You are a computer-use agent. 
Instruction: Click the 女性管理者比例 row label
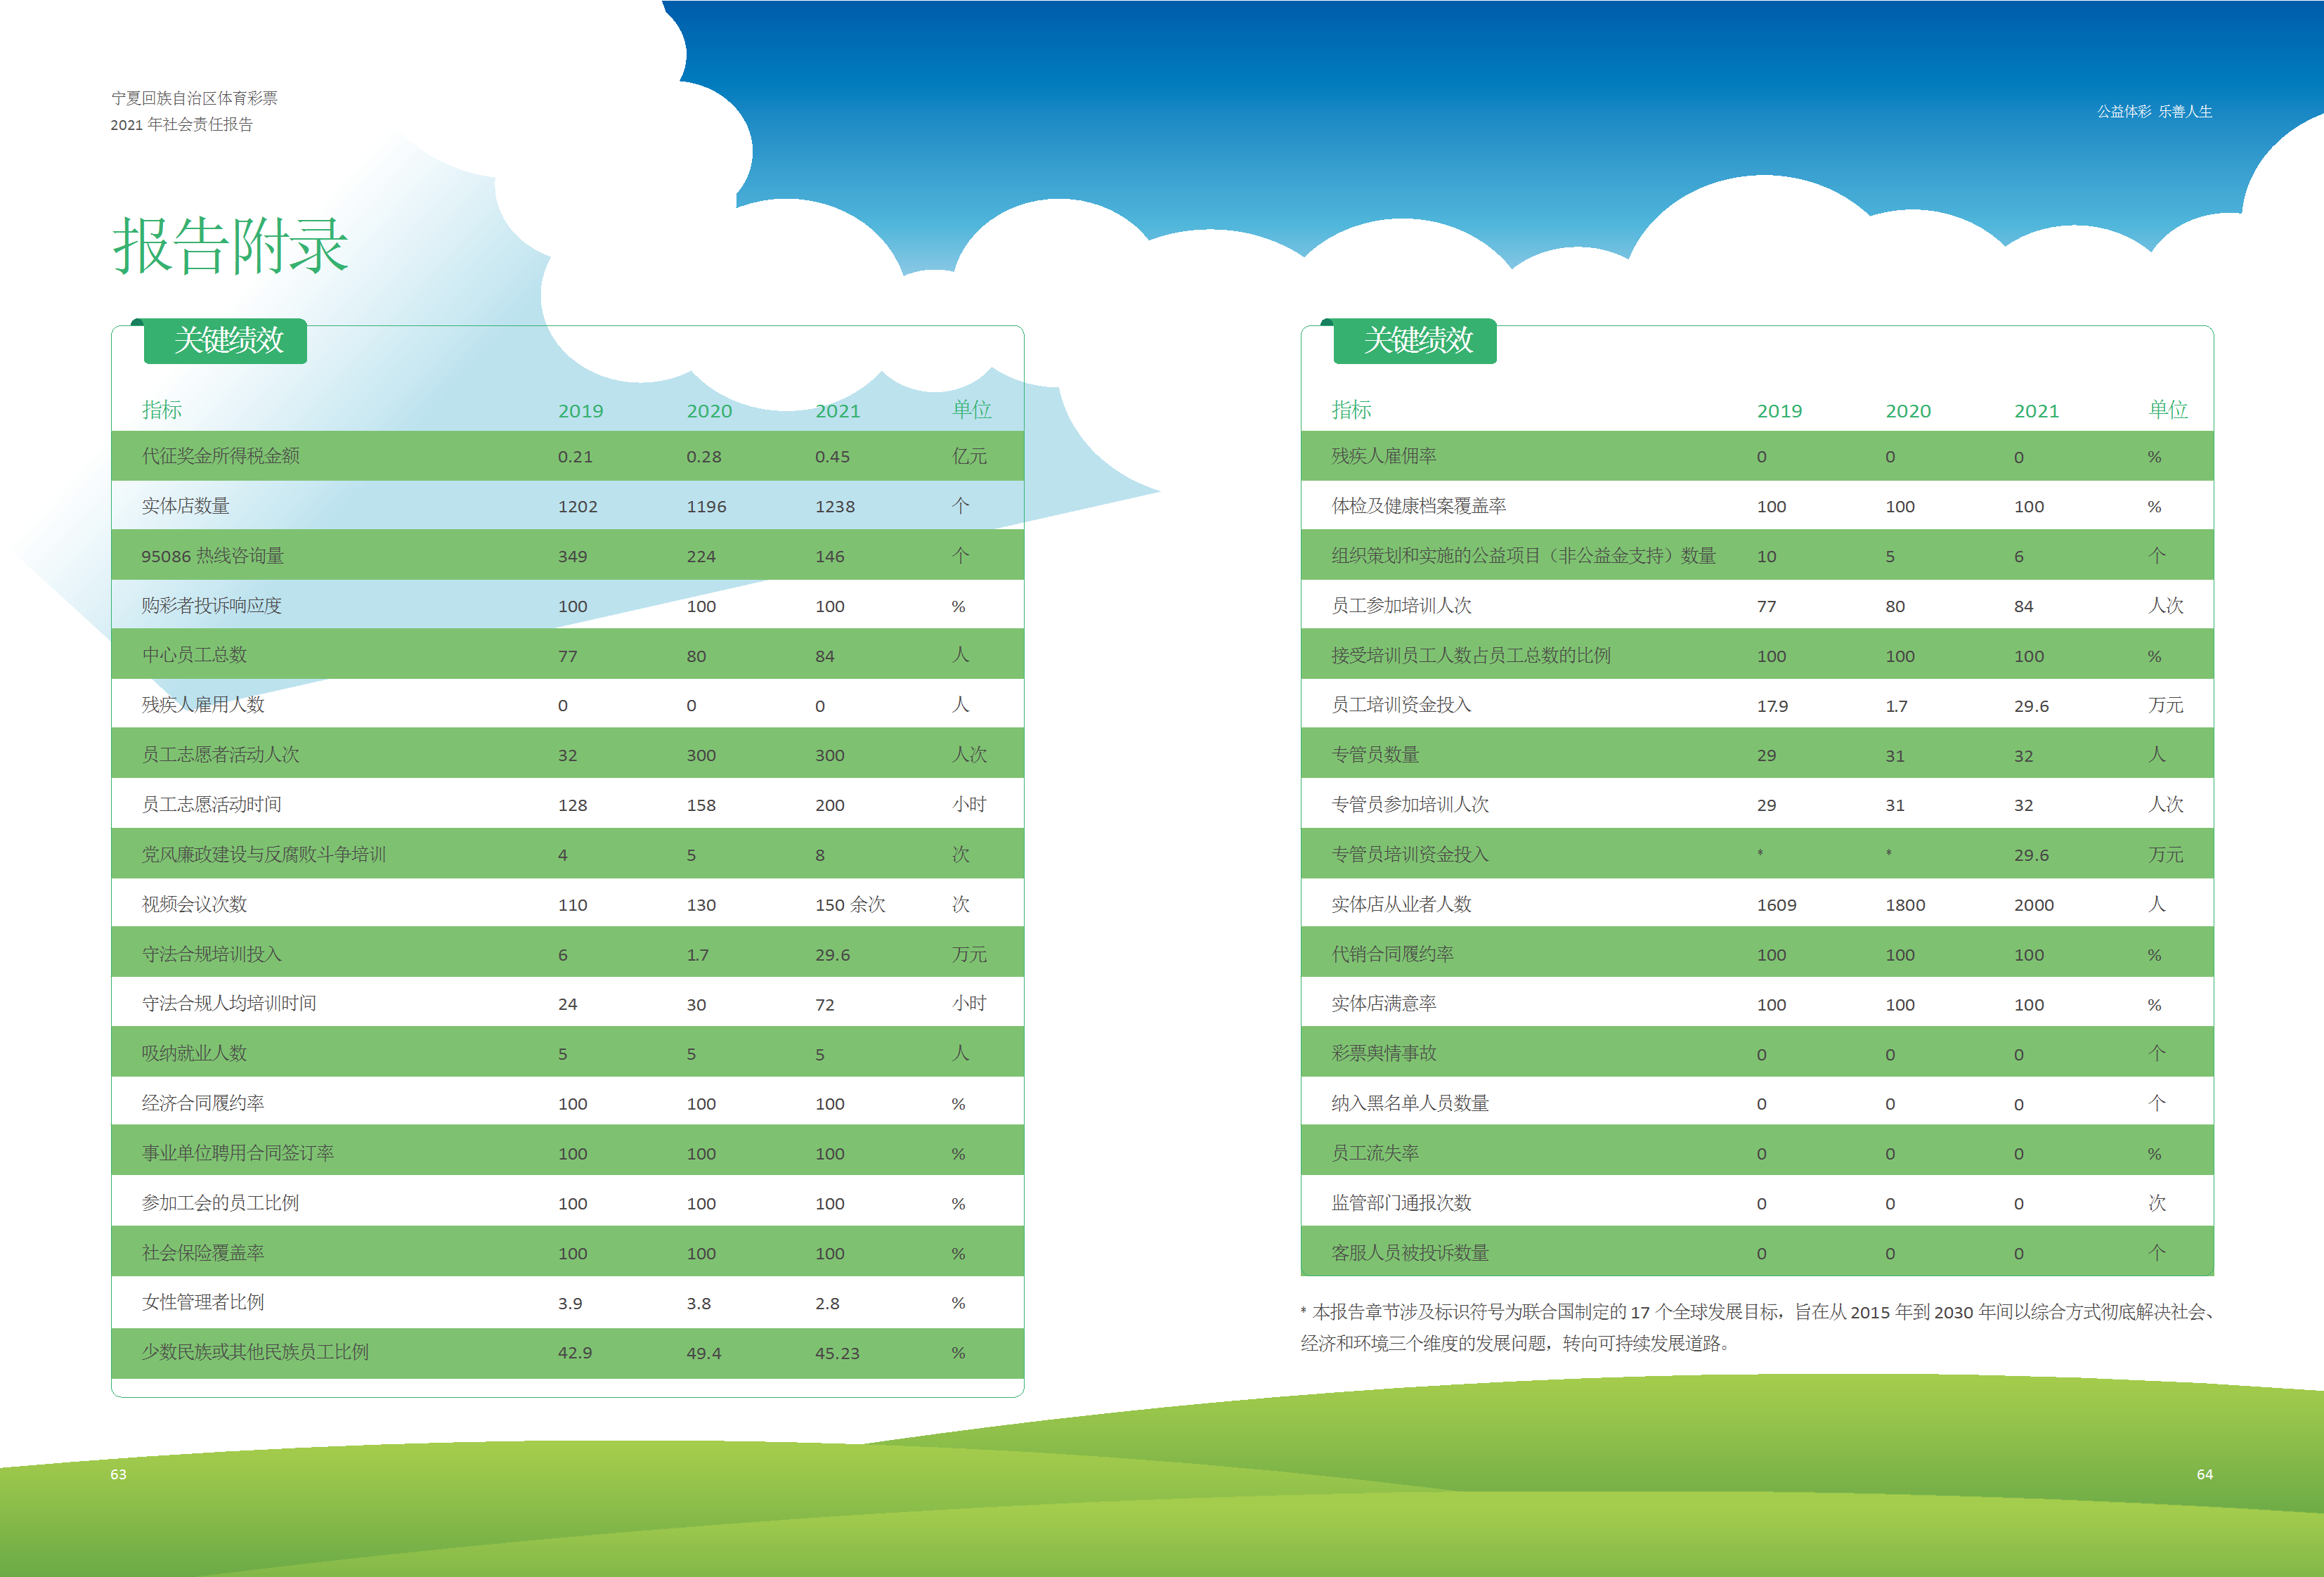tap(203, 1302)
